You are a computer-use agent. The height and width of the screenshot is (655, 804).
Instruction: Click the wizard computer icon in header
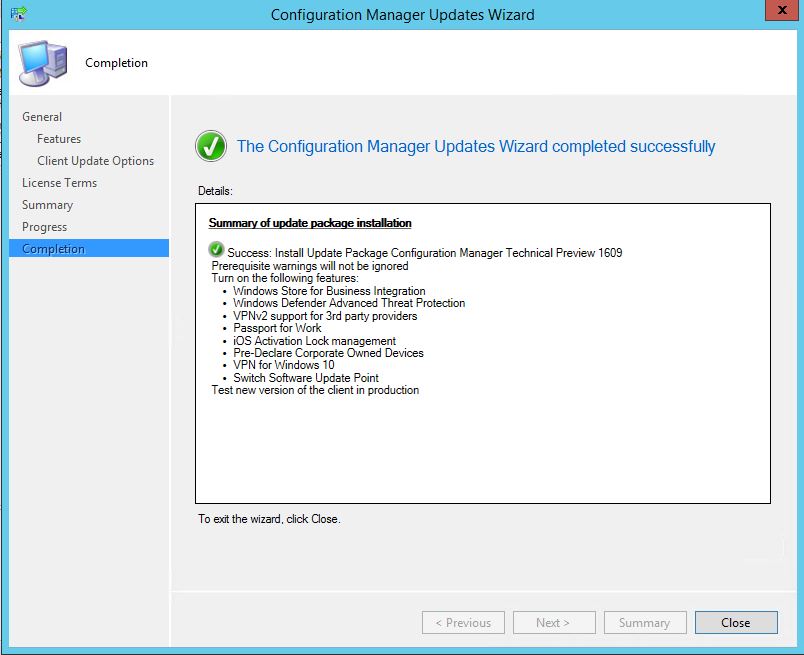[45, 62]
